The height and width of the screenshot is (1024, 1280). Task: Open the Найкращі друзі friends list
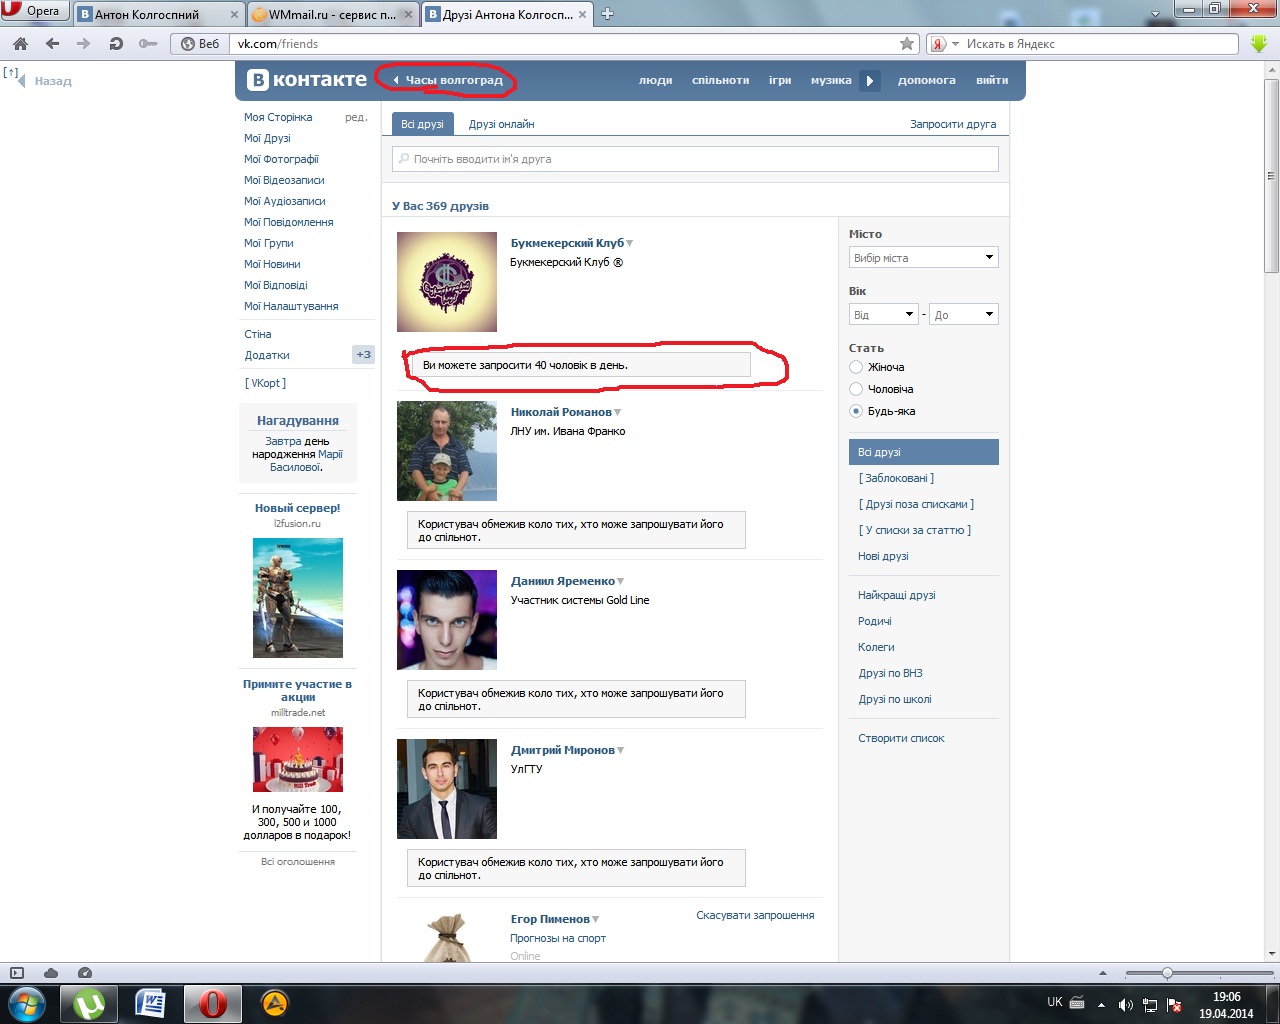click(897, 595)
